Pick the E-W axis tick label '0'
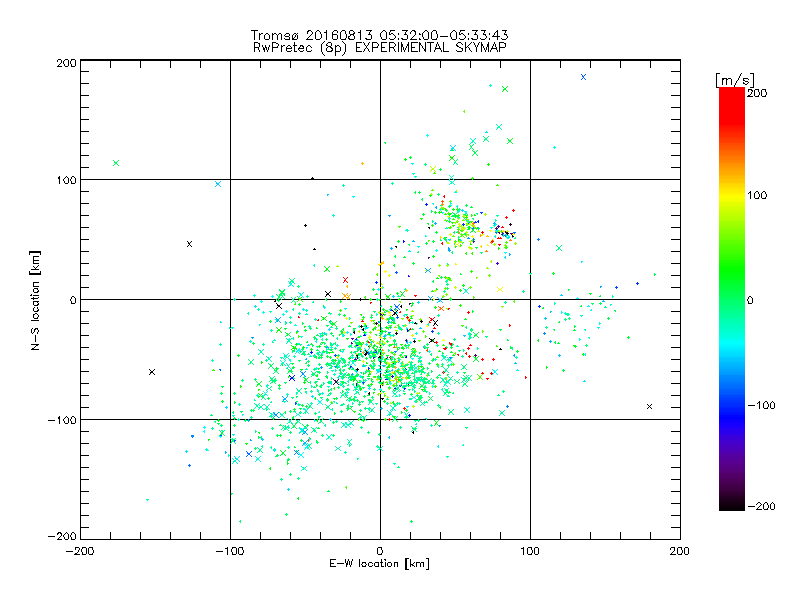 380,551
